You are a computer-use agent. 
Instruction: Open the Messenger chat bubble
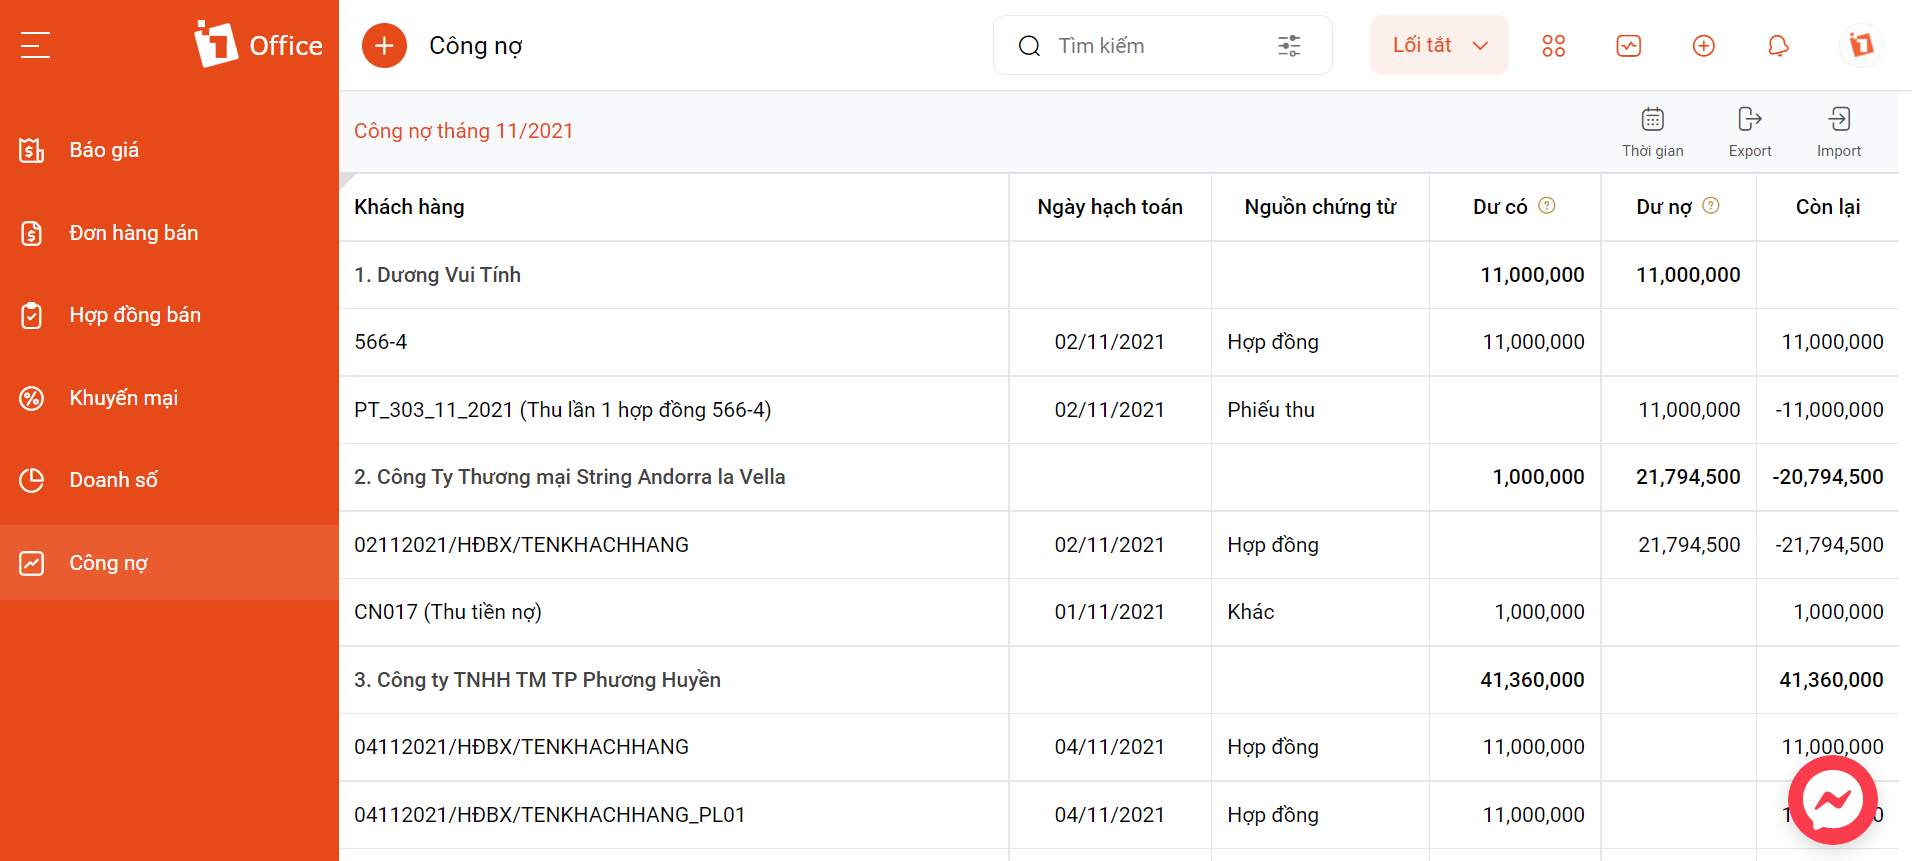(1832, 800)
